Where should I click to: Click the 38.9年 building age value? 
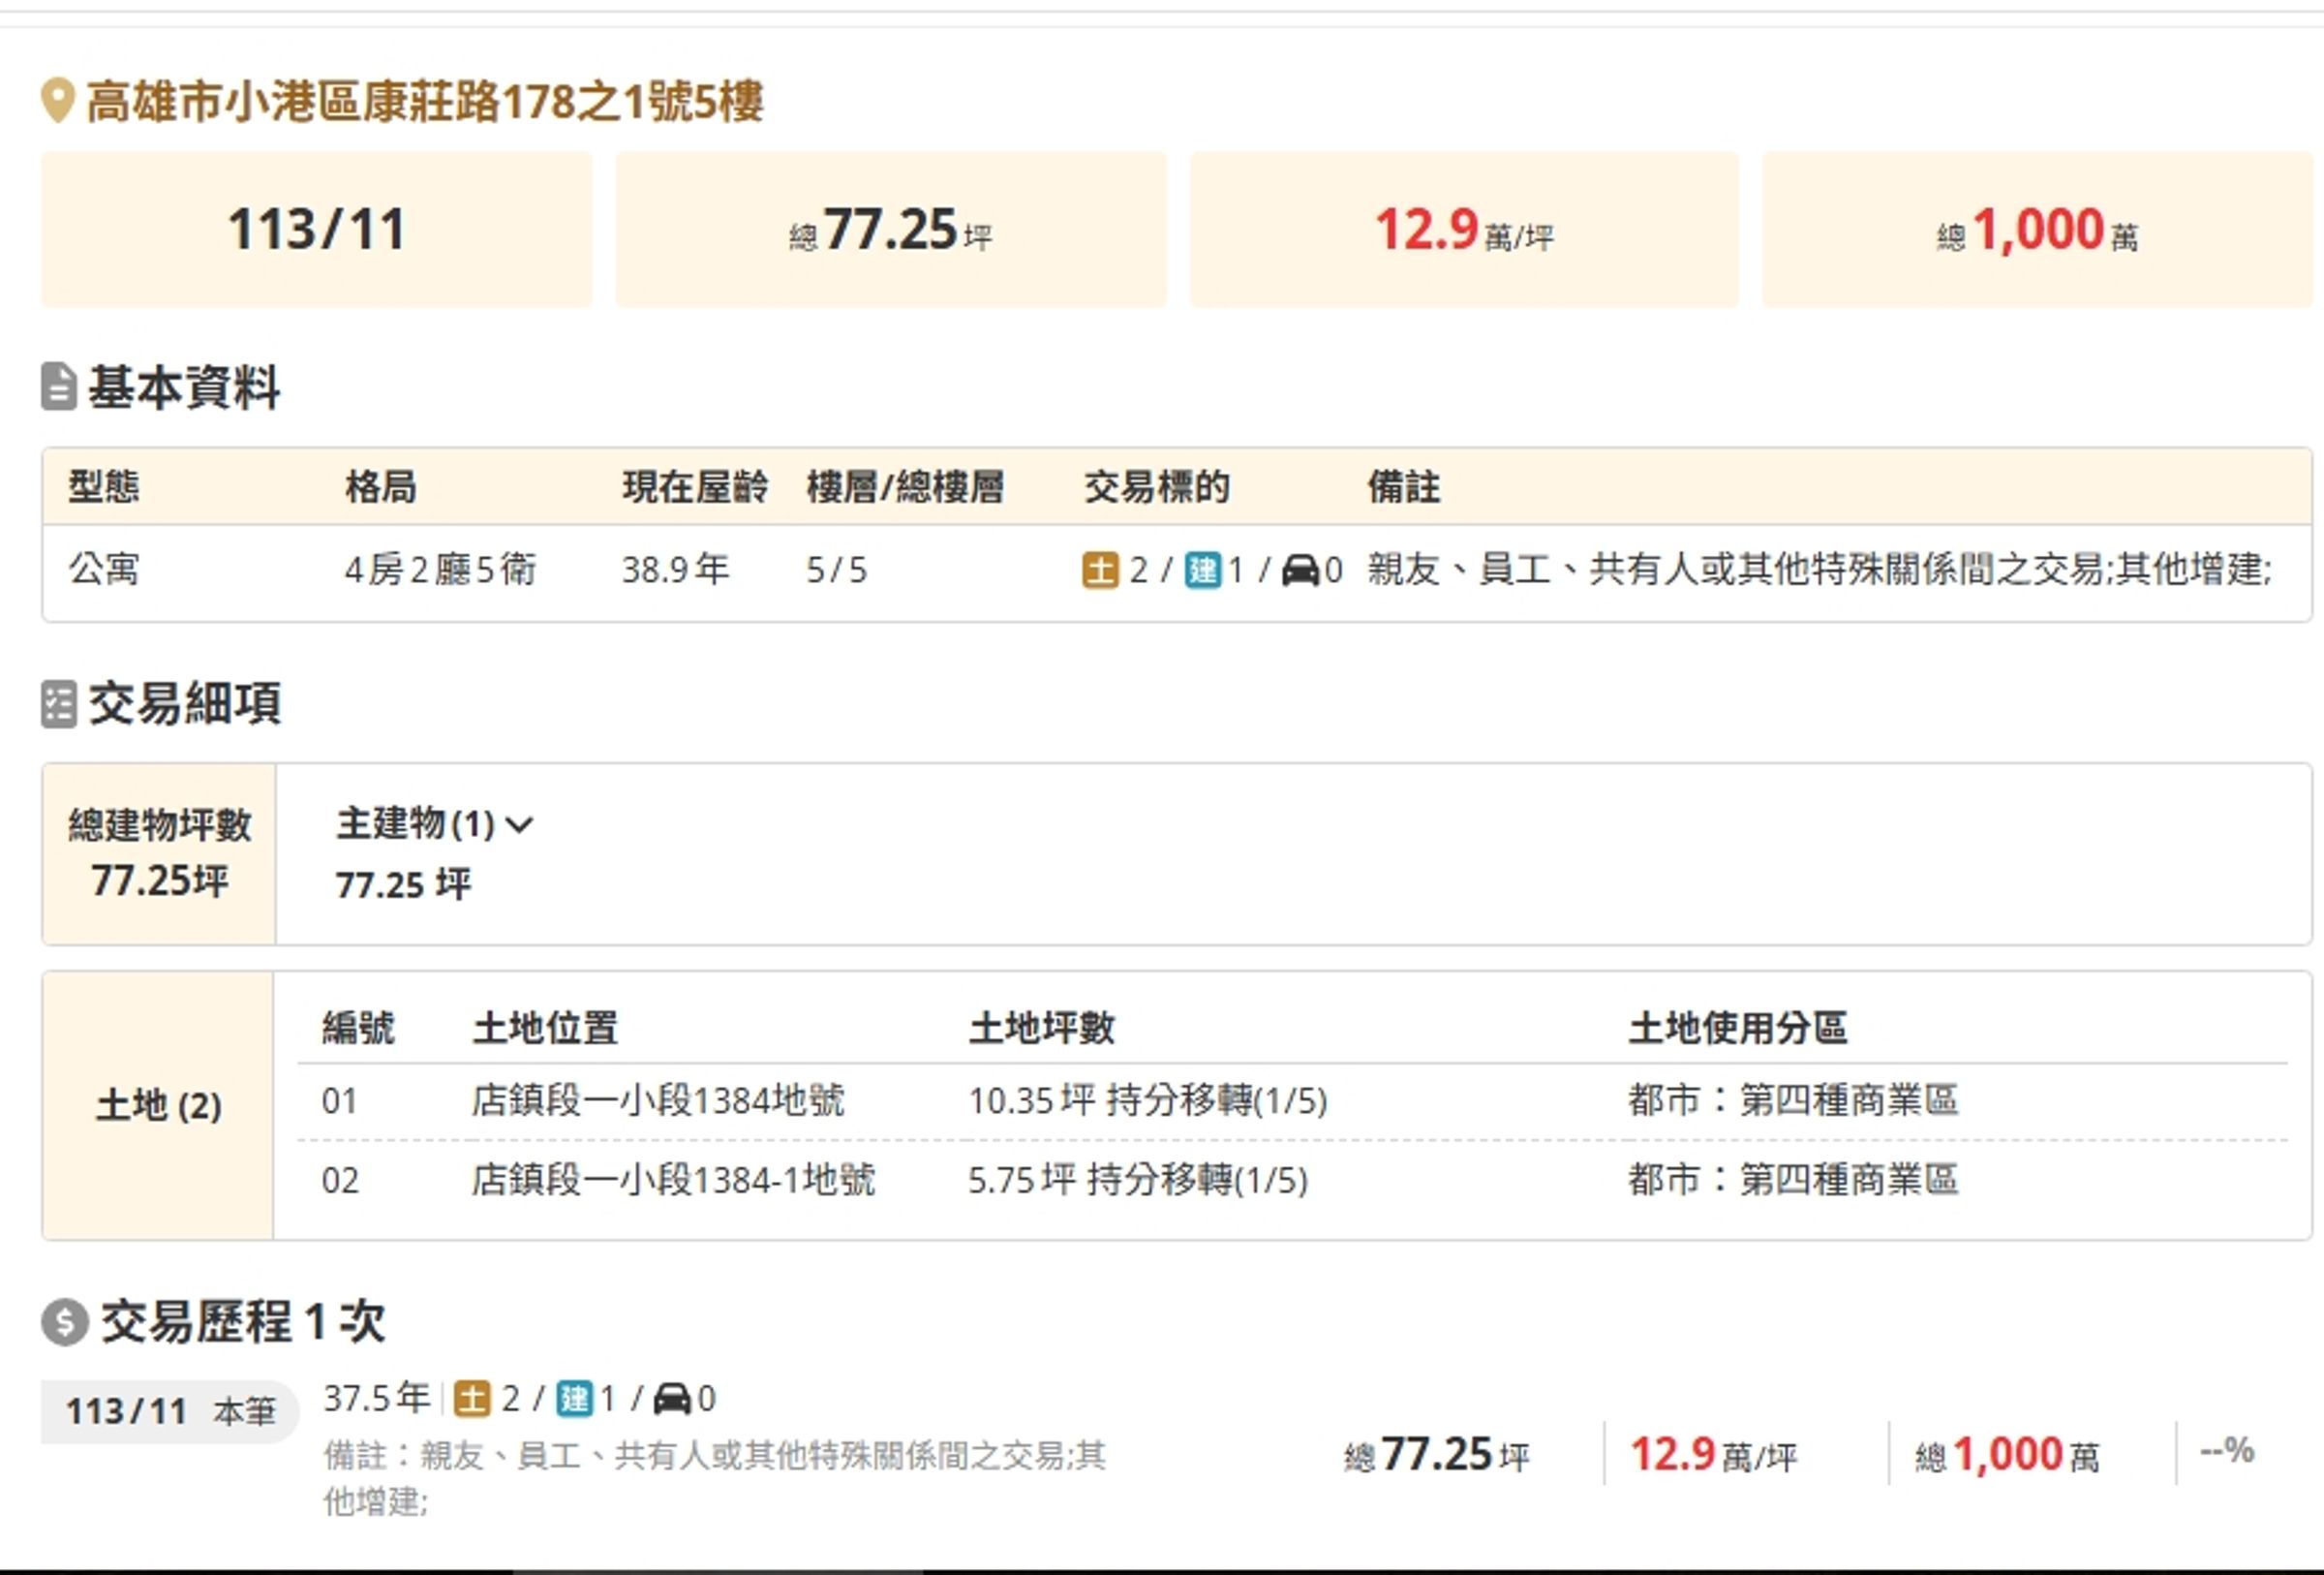pos(675,569)
